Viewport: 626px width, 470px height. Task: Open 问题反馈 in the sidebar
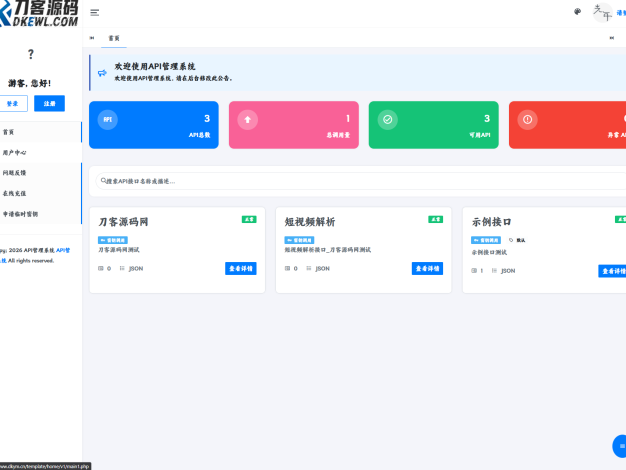click(x=41, y=173)
